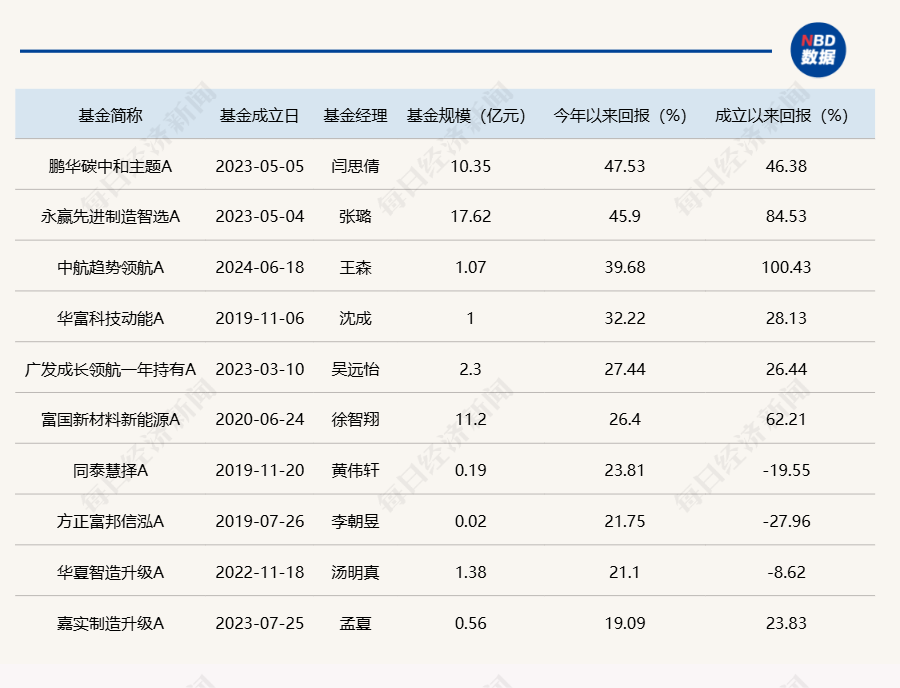This screenshot has height=688, width=900.
Task: Click fund manager 张璐
Action: 355,217
